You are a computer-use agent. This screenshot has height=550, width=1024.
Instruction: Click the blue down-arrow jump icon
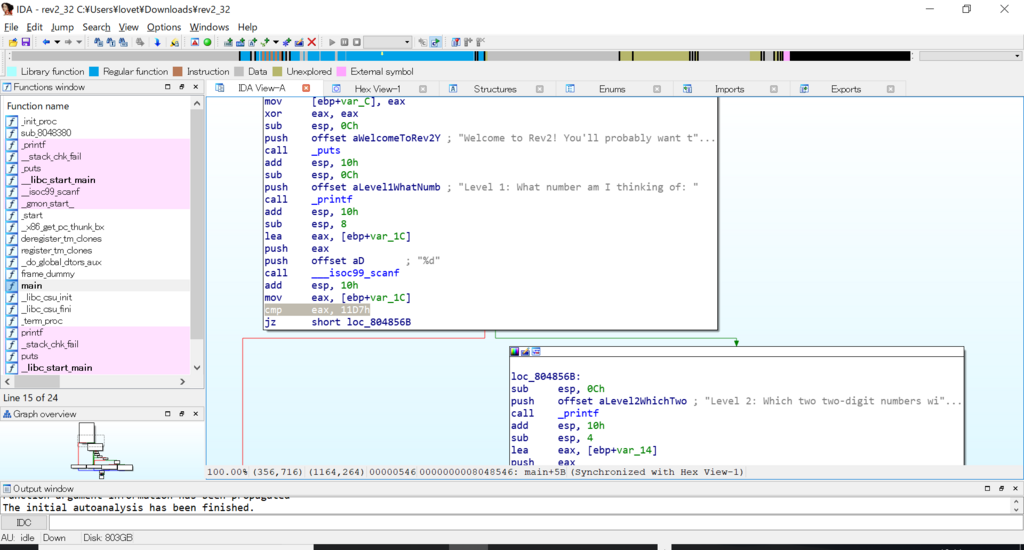[x=157, y=42]
